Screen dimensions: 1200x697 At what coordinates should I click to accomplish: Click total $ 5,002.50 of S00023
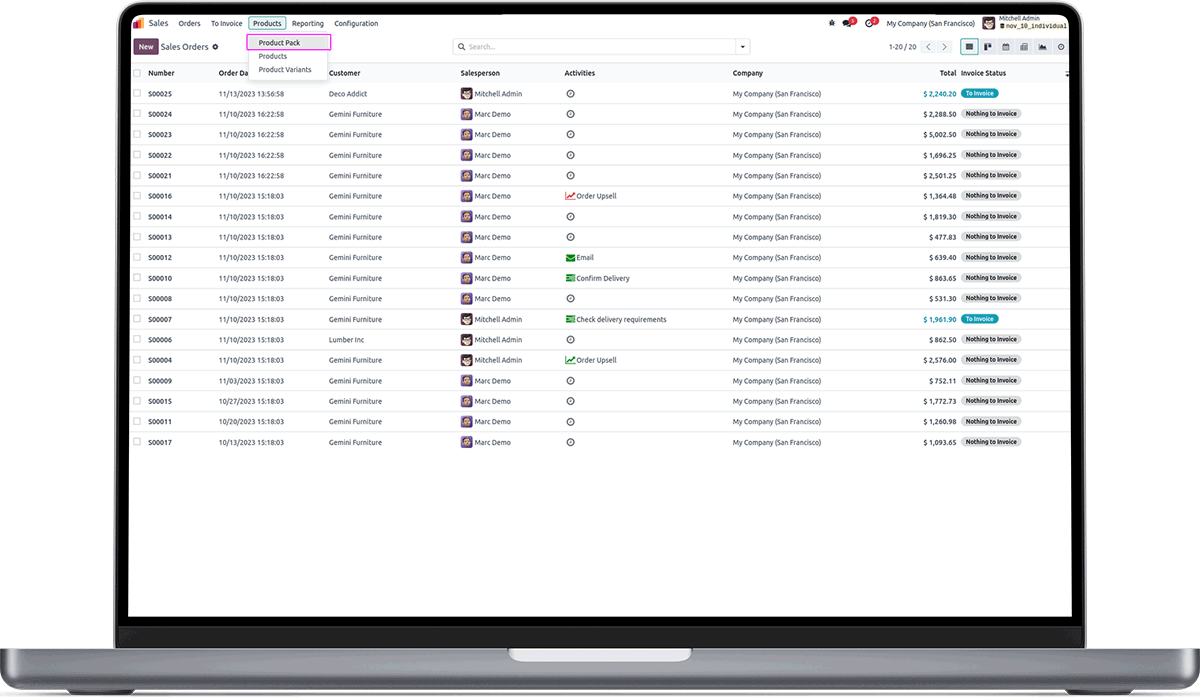pos(940,135)
